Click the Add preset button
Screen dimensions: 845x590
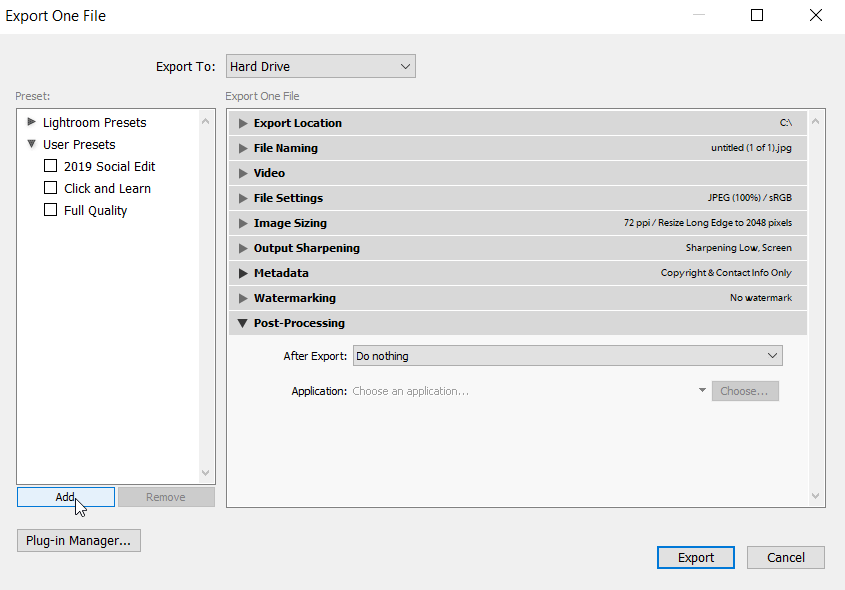(65, 497)
